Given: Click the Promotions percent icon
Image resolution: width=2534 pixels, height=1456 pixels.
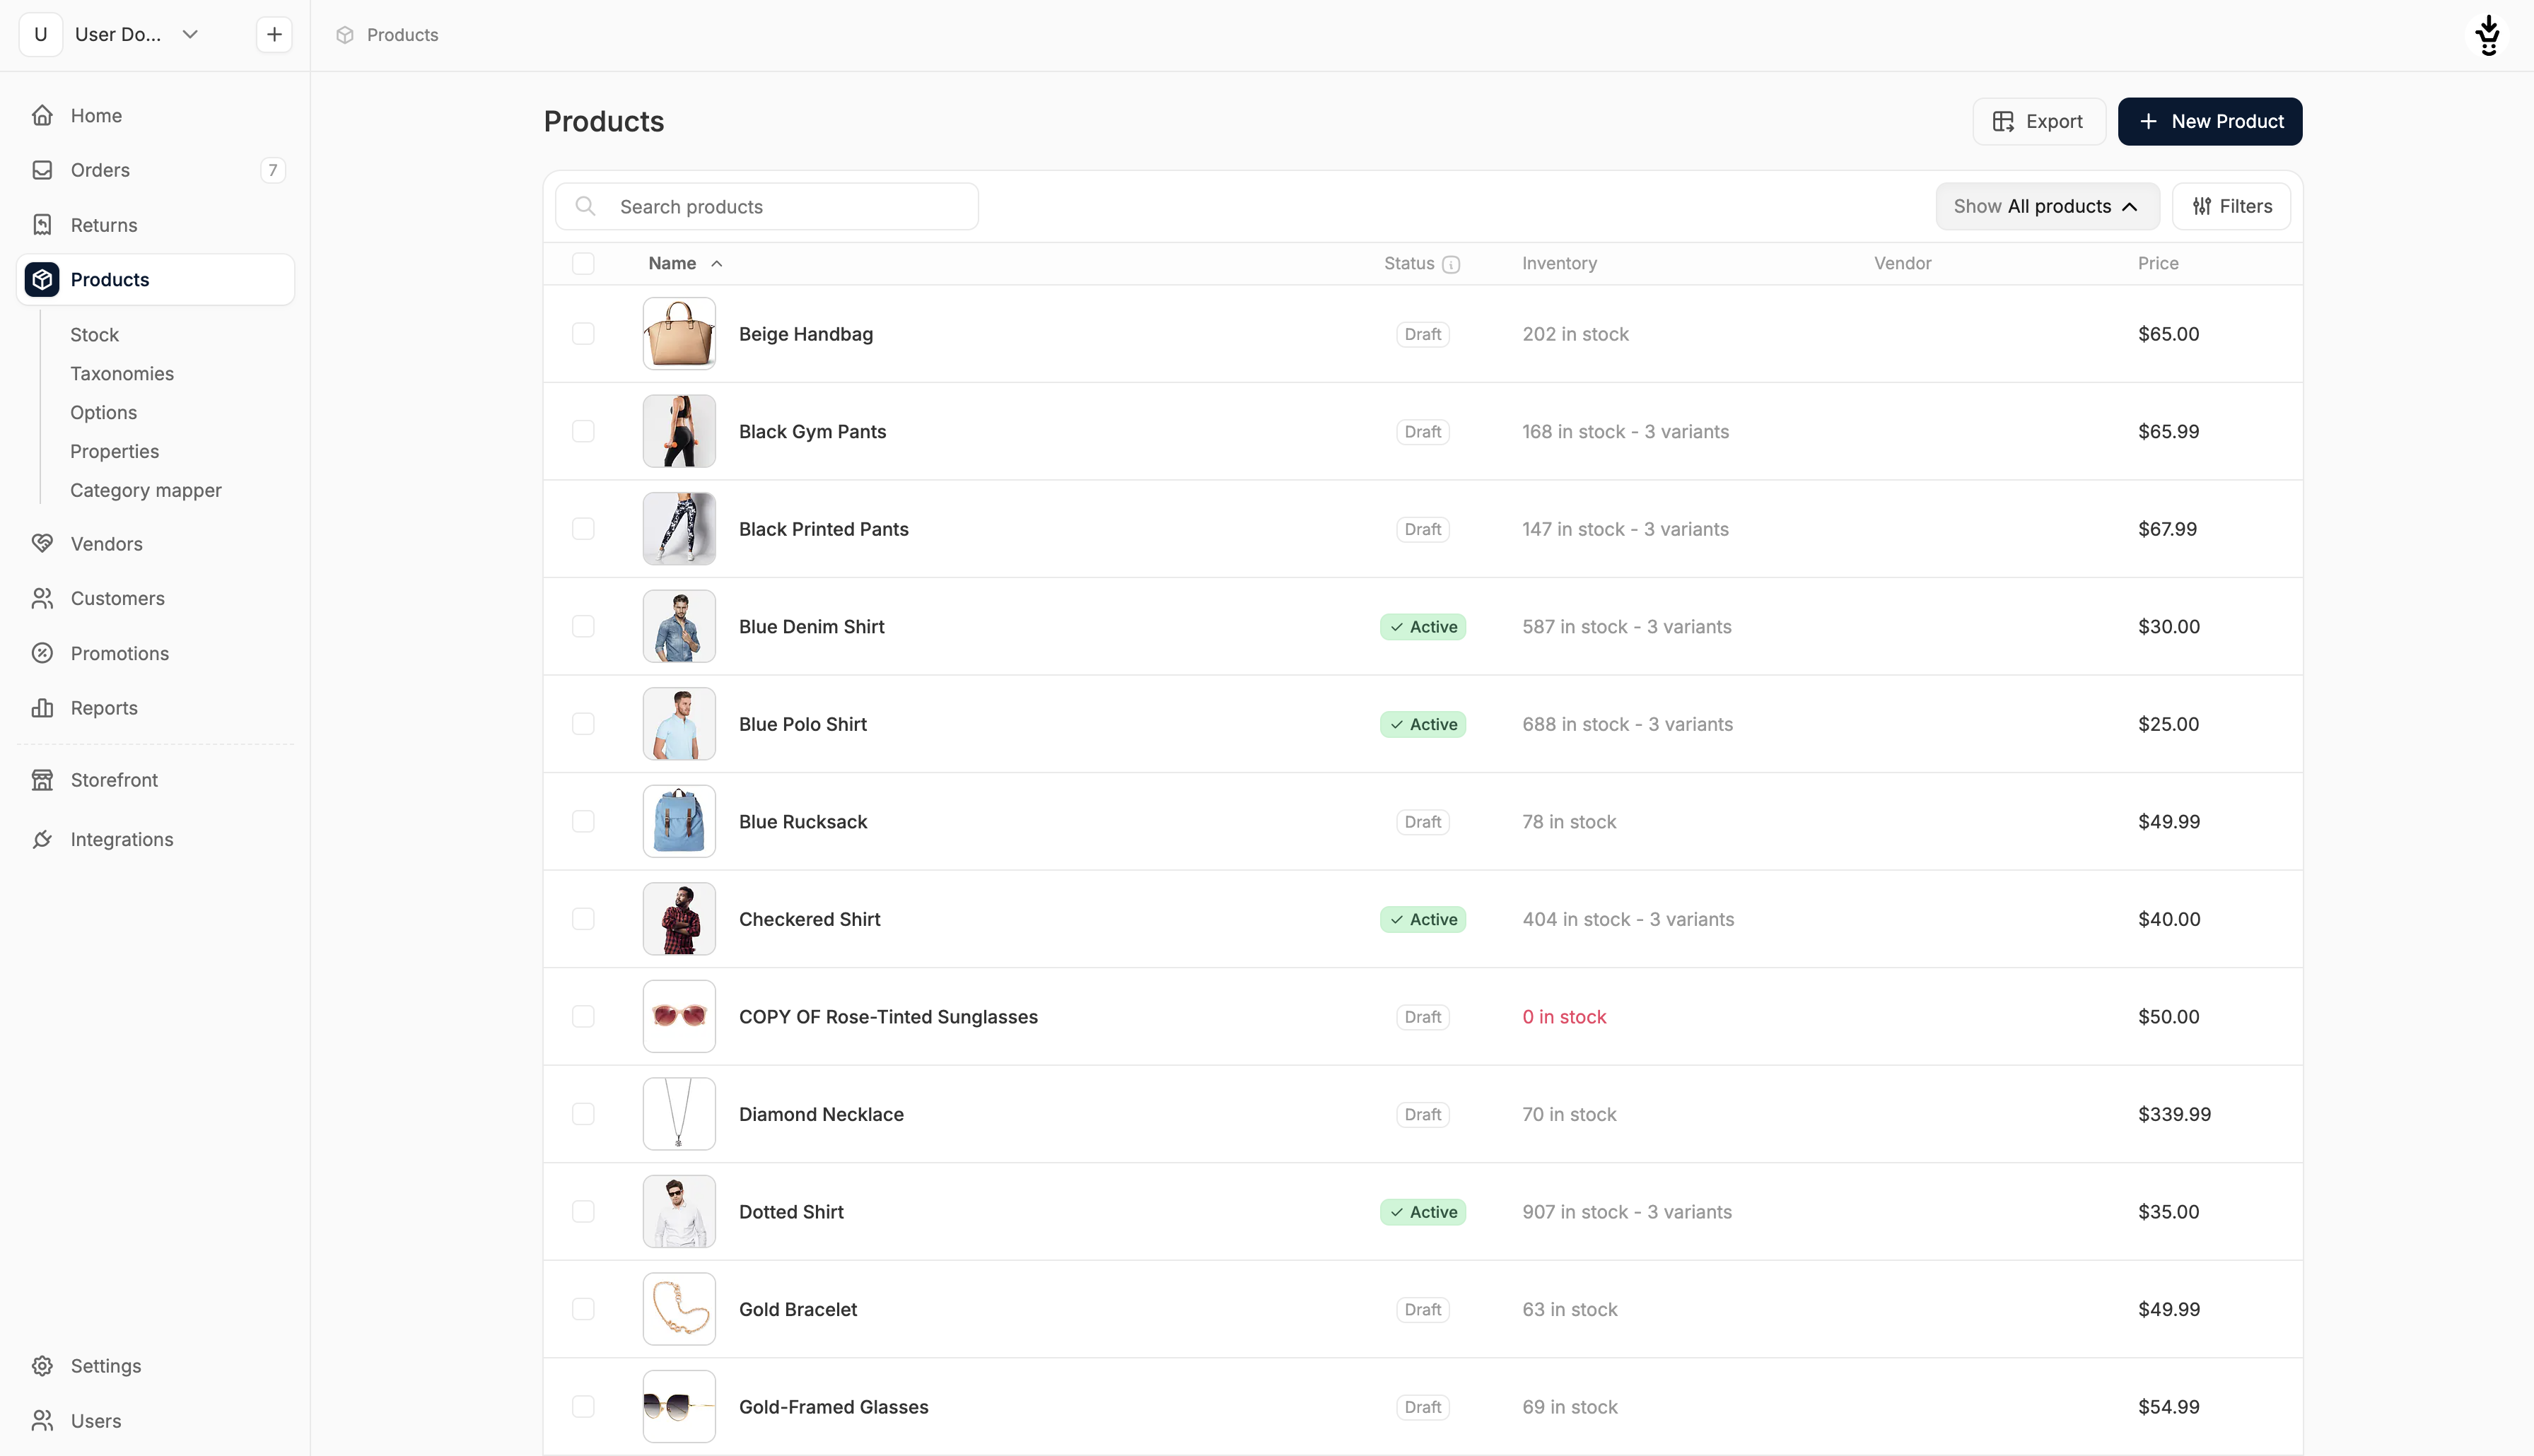Looking at the screenshot, I should [x=42, y=653].
